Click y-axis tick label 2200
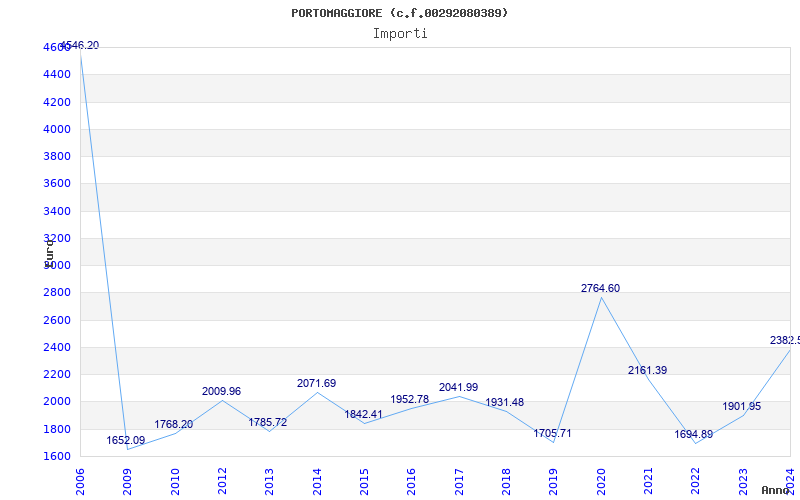The image size is (800, 500). click(57, 374)
